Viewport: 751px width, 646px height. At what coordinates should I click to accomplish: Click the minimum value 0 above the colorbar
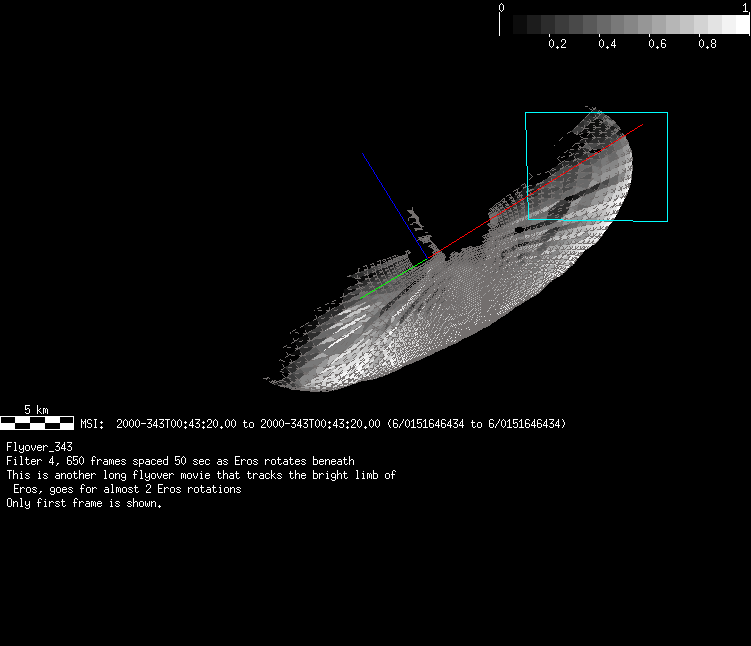coord(501,7)
